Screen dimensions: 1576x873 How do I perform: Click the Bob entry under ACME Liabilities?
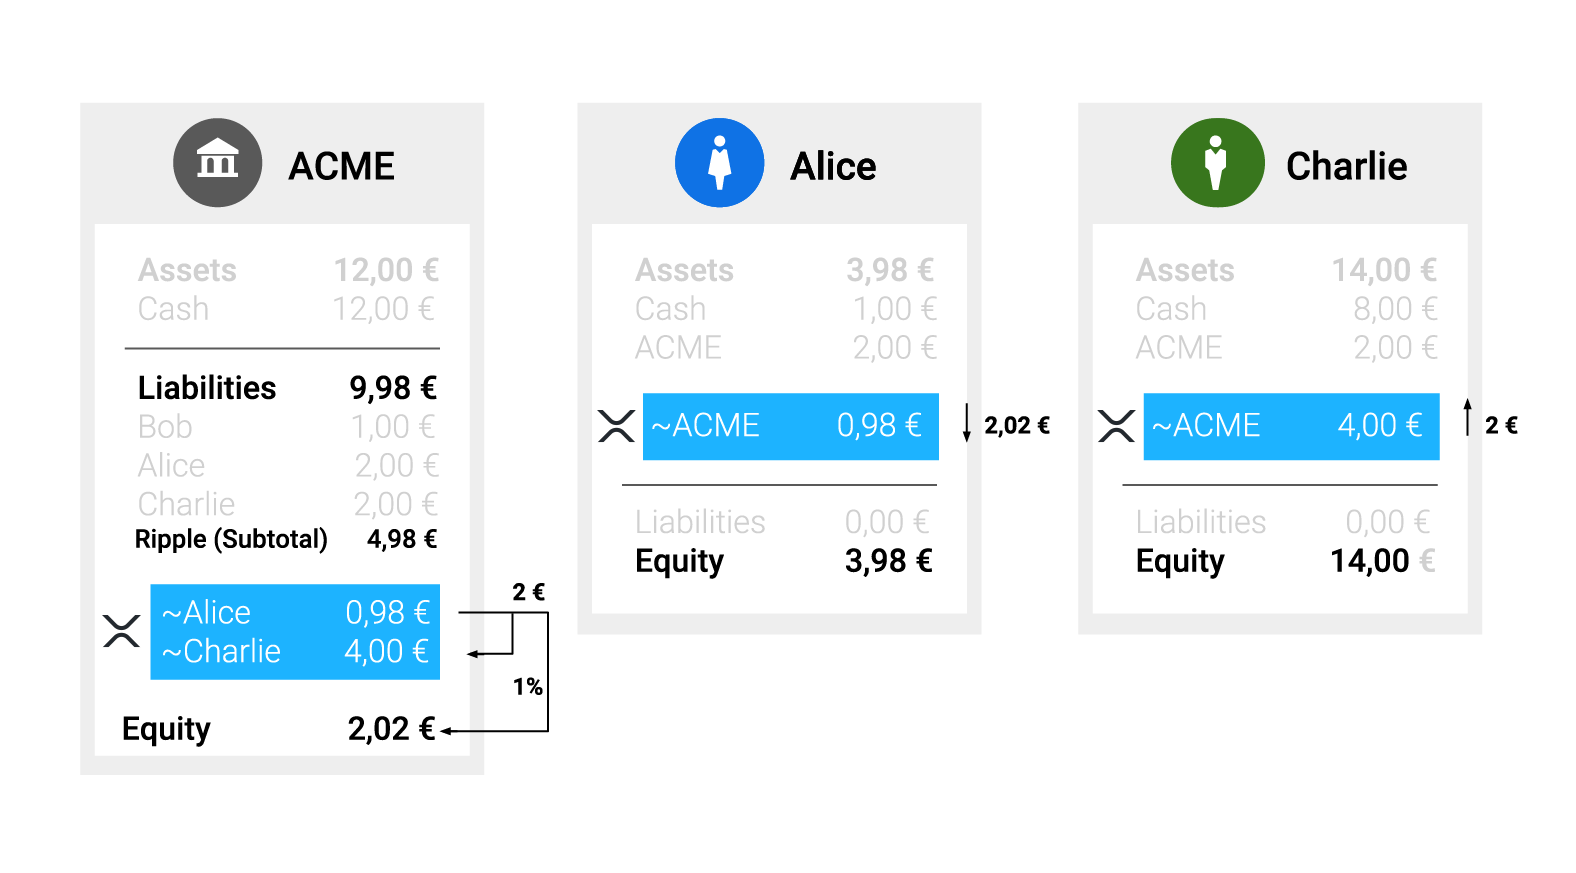(x=165, y=427)
